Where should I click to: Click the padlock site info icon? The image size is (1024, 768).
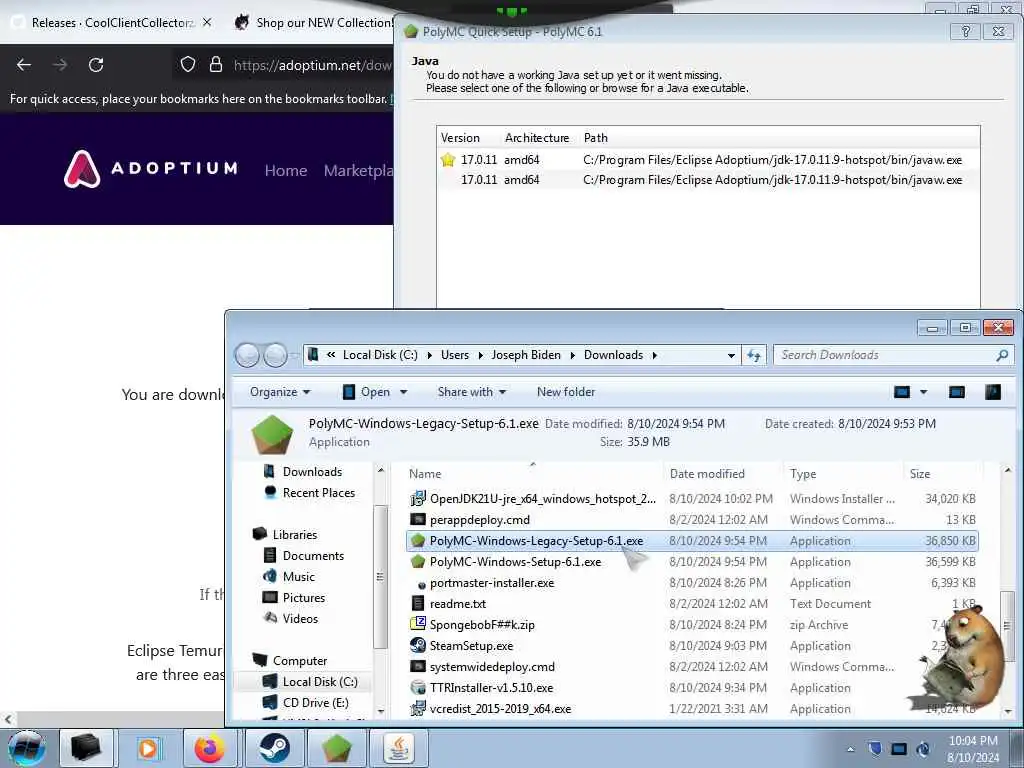point(216,65)
